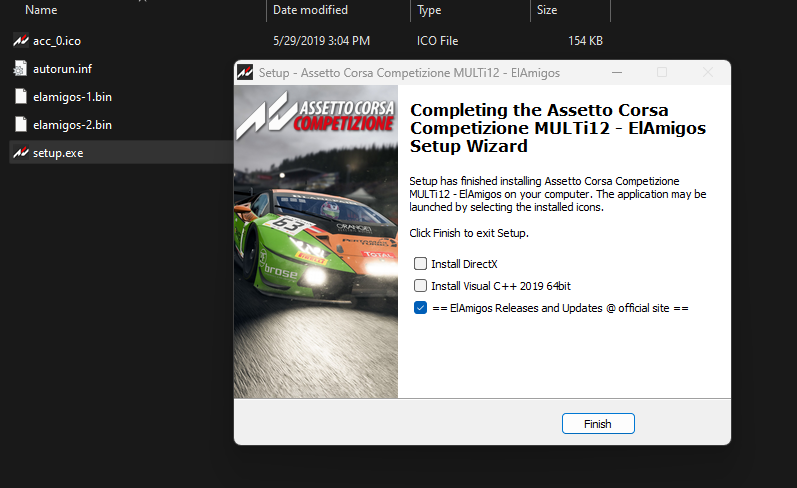Click the date 5/29/2019 3:04 PM
The height and width of the screenshot is (488, 797).
[321, 41]
